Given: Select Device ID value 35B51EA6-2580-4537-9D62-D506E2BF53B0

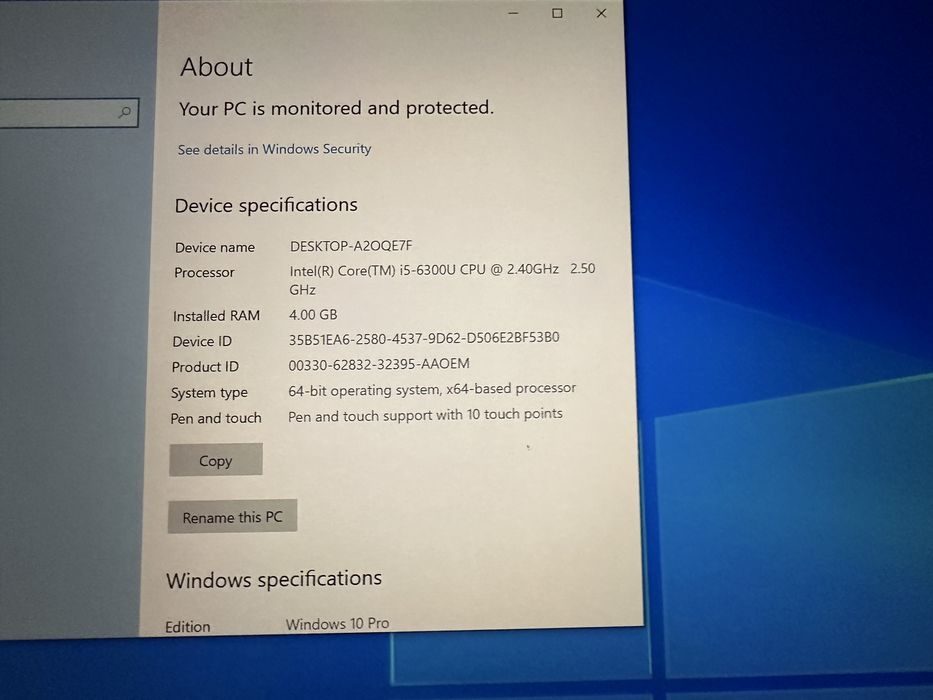Looking at the screenshot, I should pyautogui.click(x=424, y=338).
